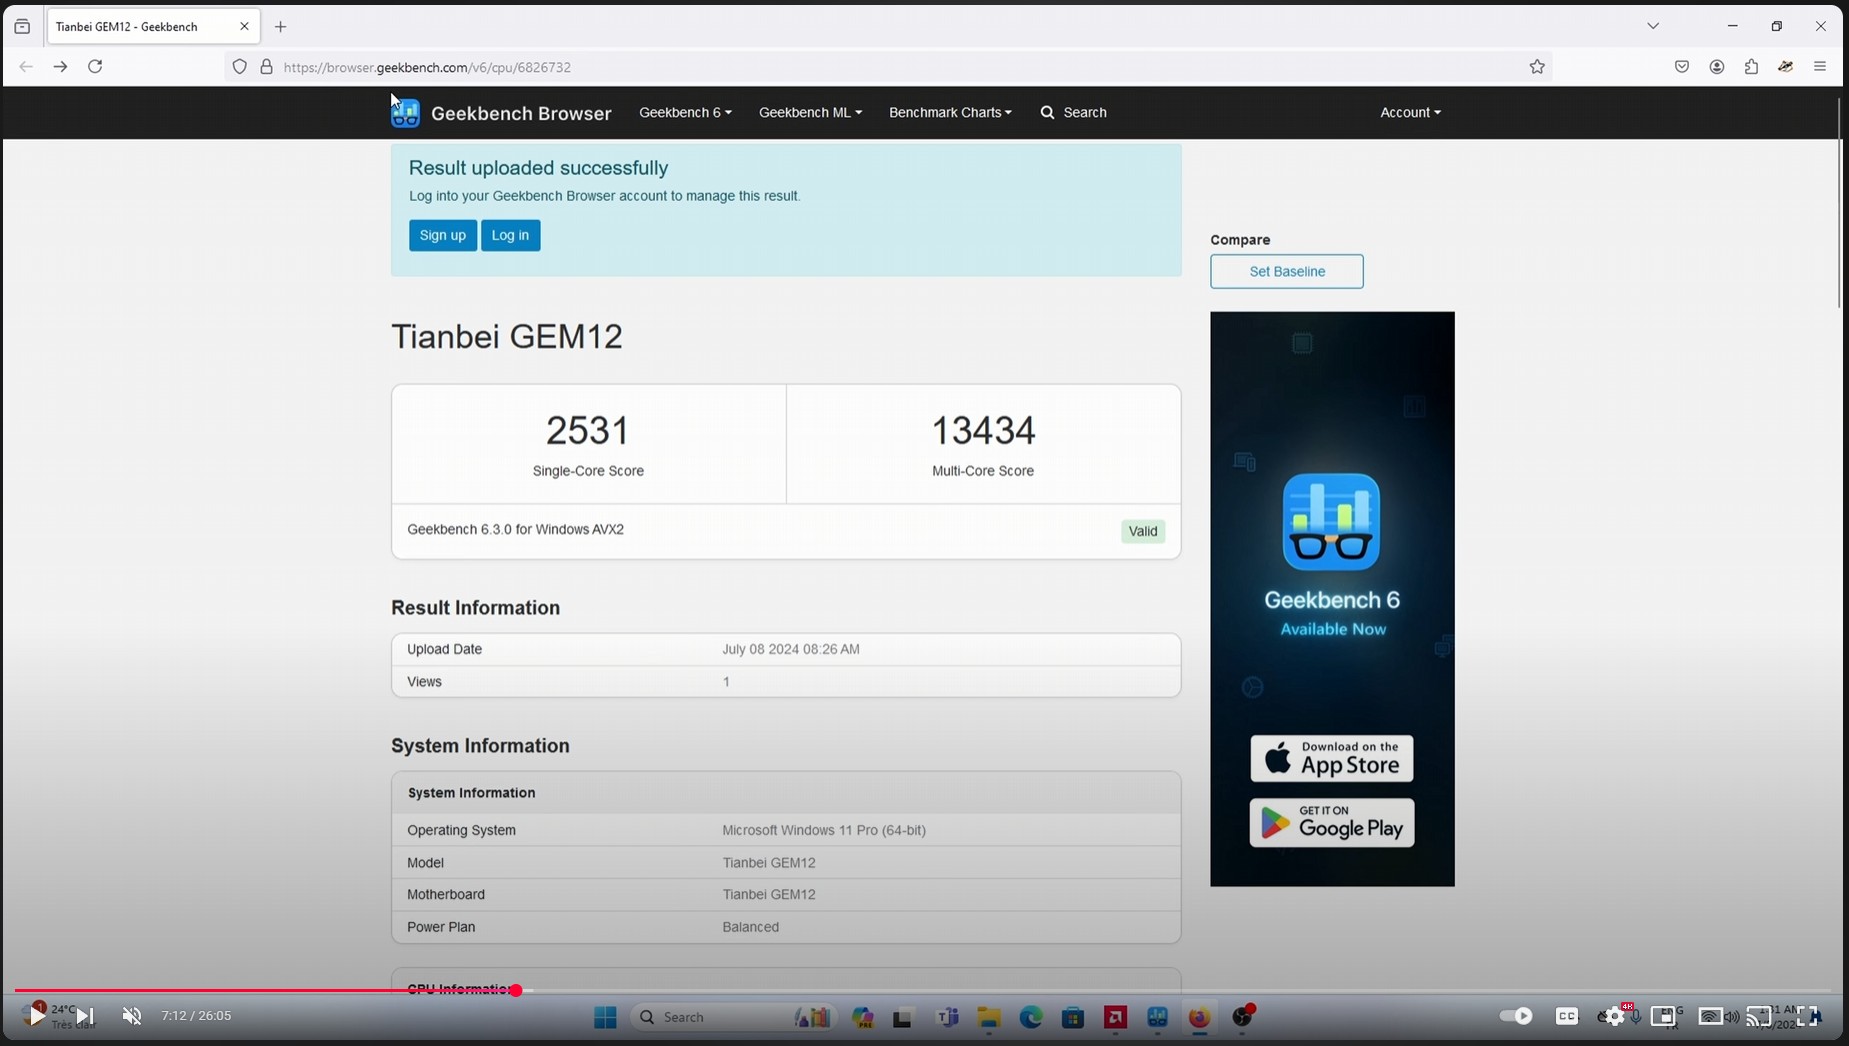Click the Microsoft Windows 11 Pro value
1849x1046 pixels.
pos(824,831)
